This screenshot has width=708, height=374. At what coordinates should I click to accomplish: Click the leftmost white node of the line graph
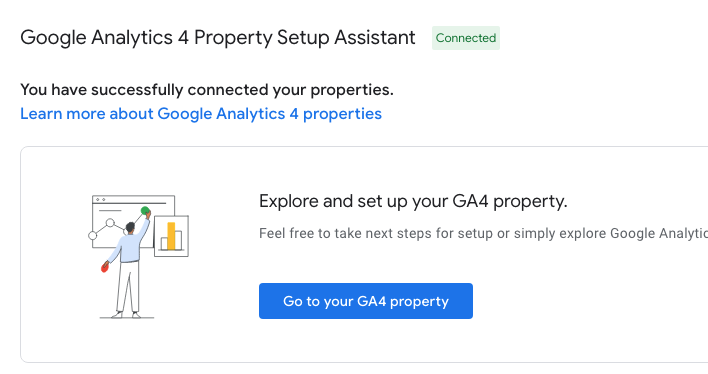point(93,235)
